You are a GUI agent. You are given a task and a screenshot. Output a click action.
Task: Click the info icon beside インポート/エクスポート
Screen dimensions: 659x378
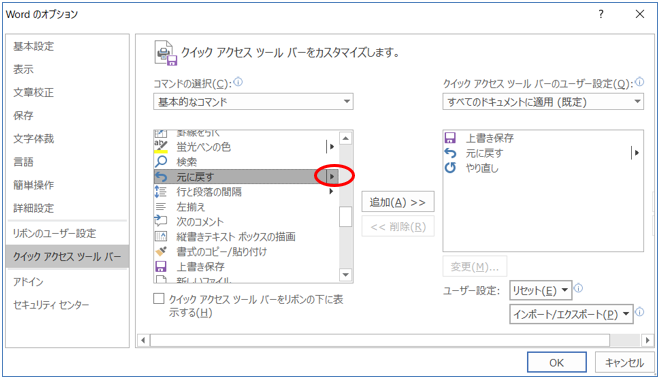(639, 312)
